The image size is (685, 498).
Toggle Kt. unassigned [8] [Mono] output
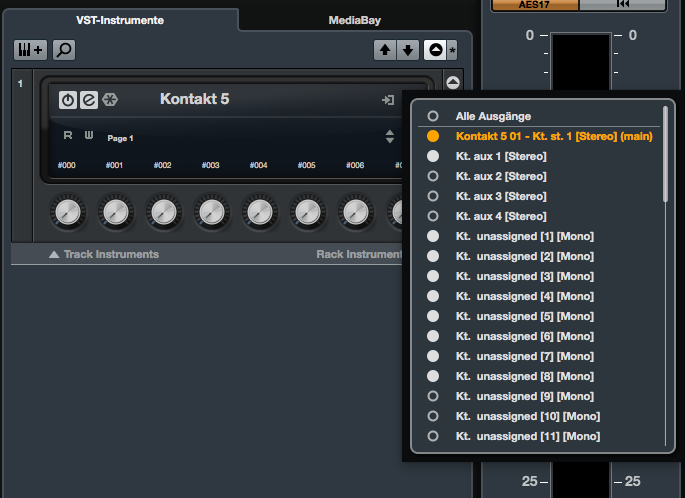coord(540,377)
